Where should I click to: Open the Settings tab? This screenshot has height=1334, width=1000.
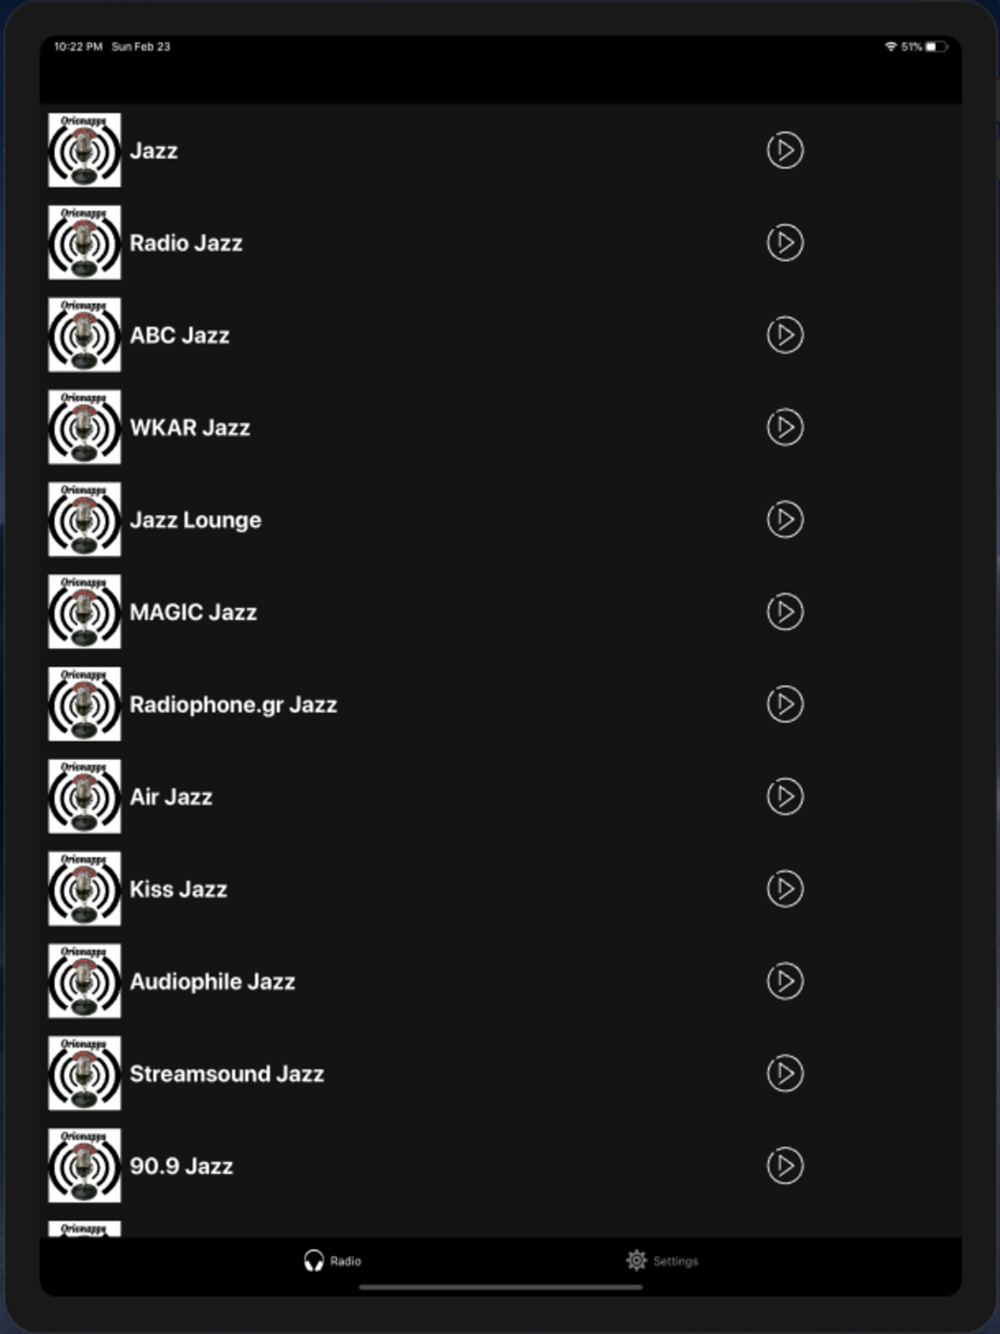[x=662, y=1261]
